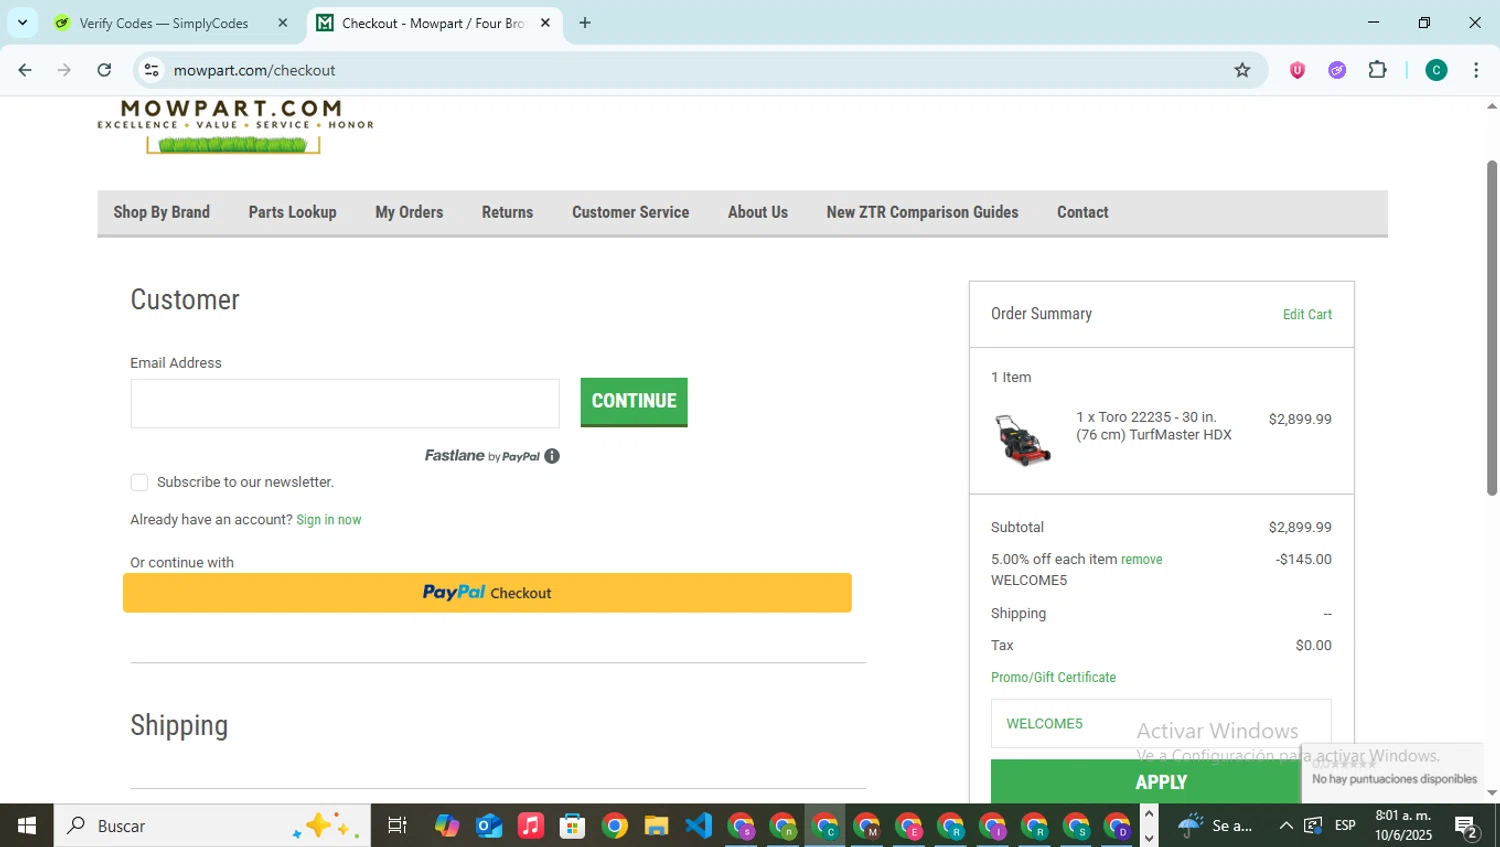Open Copilot from the taskbar
Viewport: 1500px width, 847px height.
447,826
